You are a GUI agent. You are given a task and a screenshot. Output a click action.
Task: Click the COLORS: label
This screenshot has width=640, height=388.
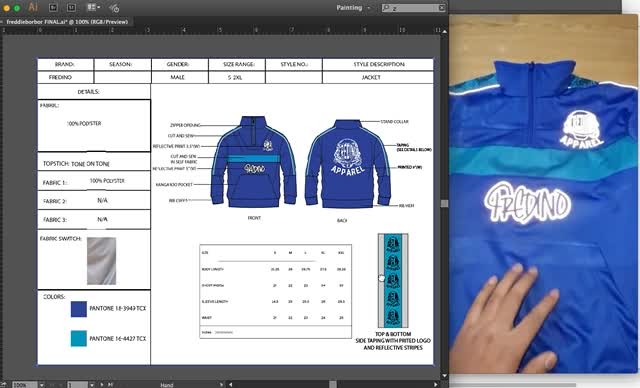coord(54,297)
